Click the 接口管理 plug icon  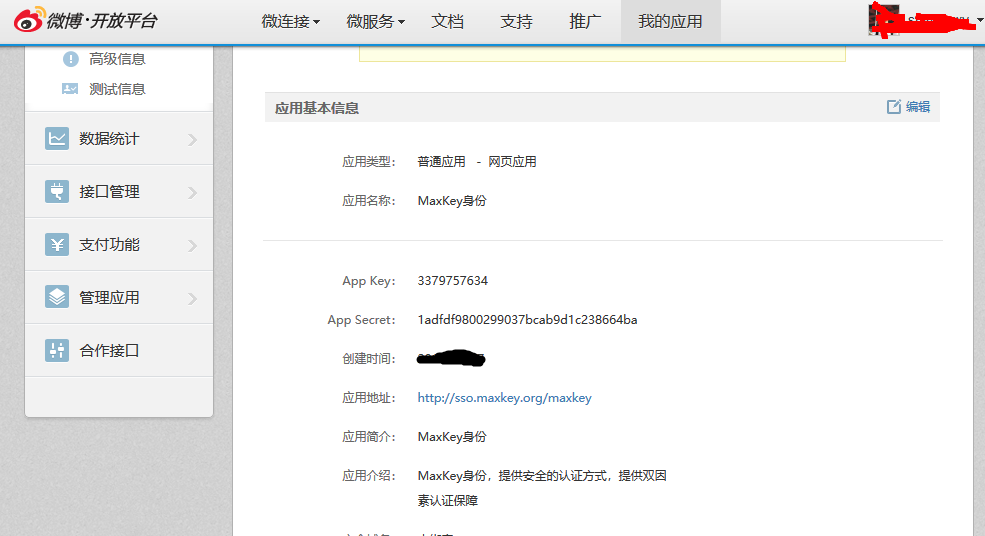57,192
